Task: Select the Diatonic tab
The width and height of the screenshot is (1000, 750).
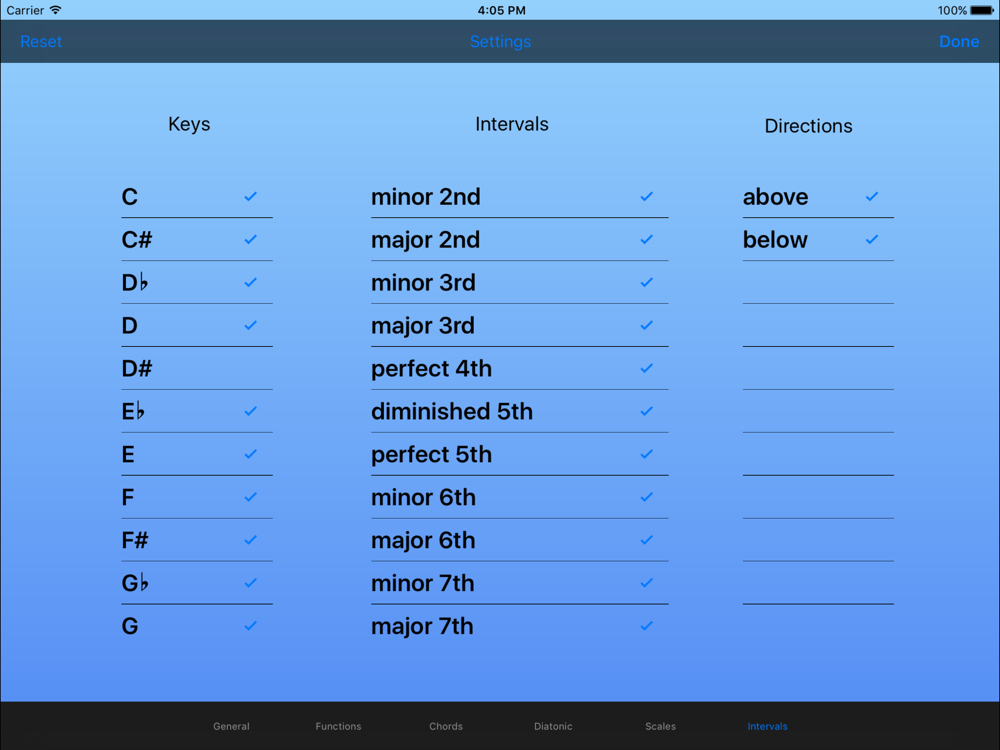Action: (553, 726)
